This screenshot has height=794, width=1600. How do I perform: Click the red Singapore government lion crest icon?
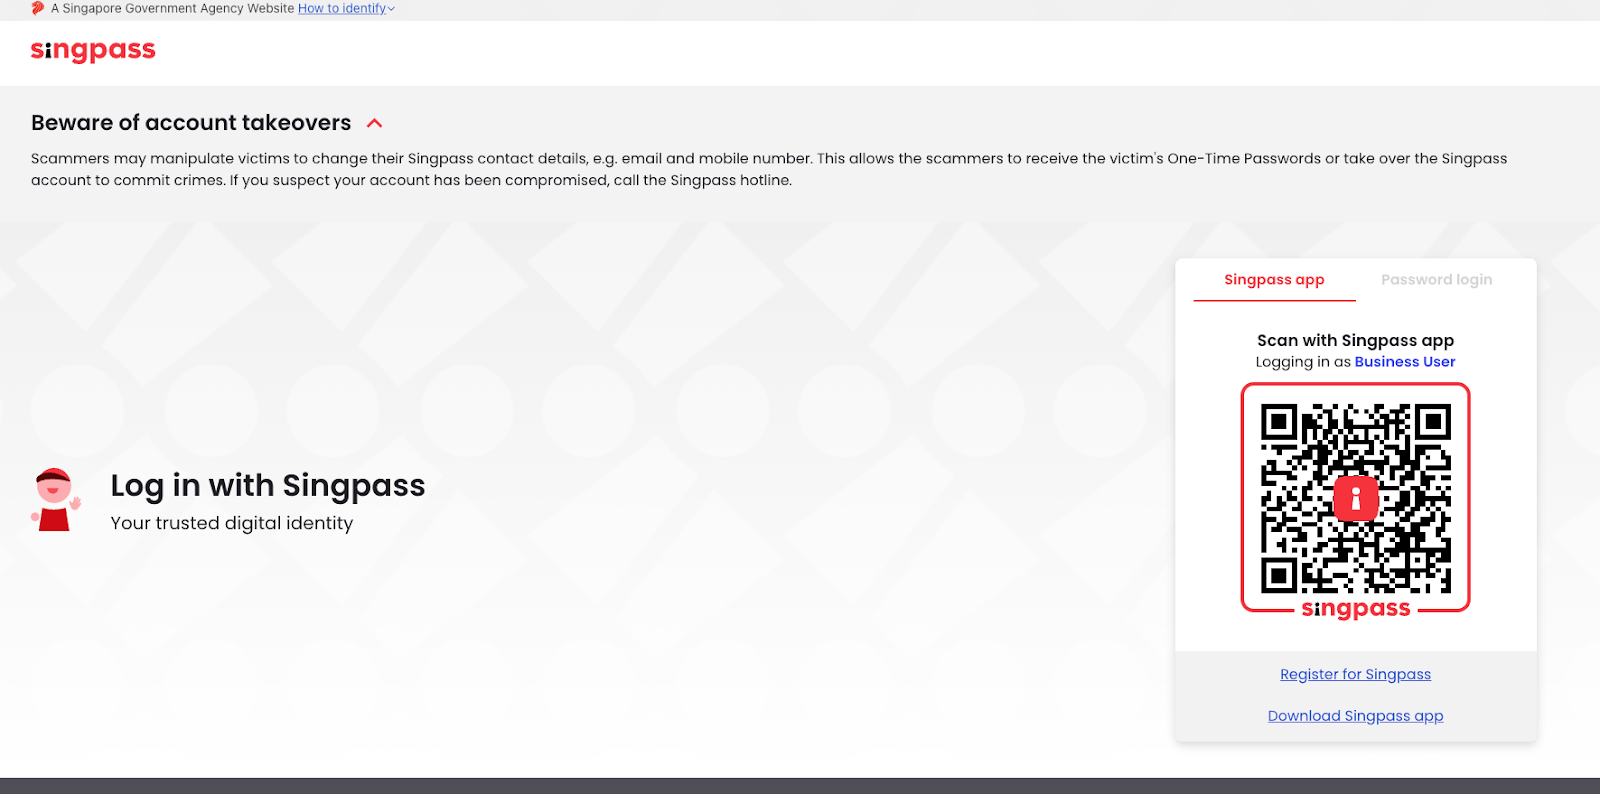coord(38,8)
